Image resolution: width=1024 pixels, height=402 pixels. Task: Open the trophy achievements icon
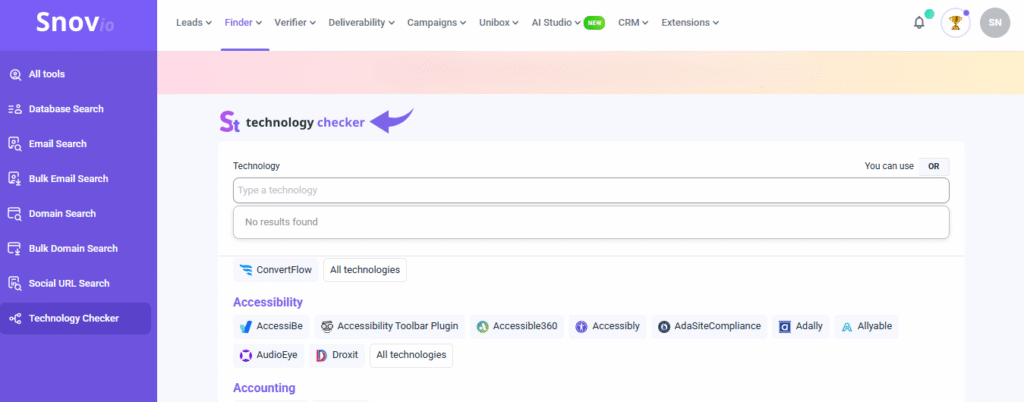pyautogui.click(x=955, y=23)
